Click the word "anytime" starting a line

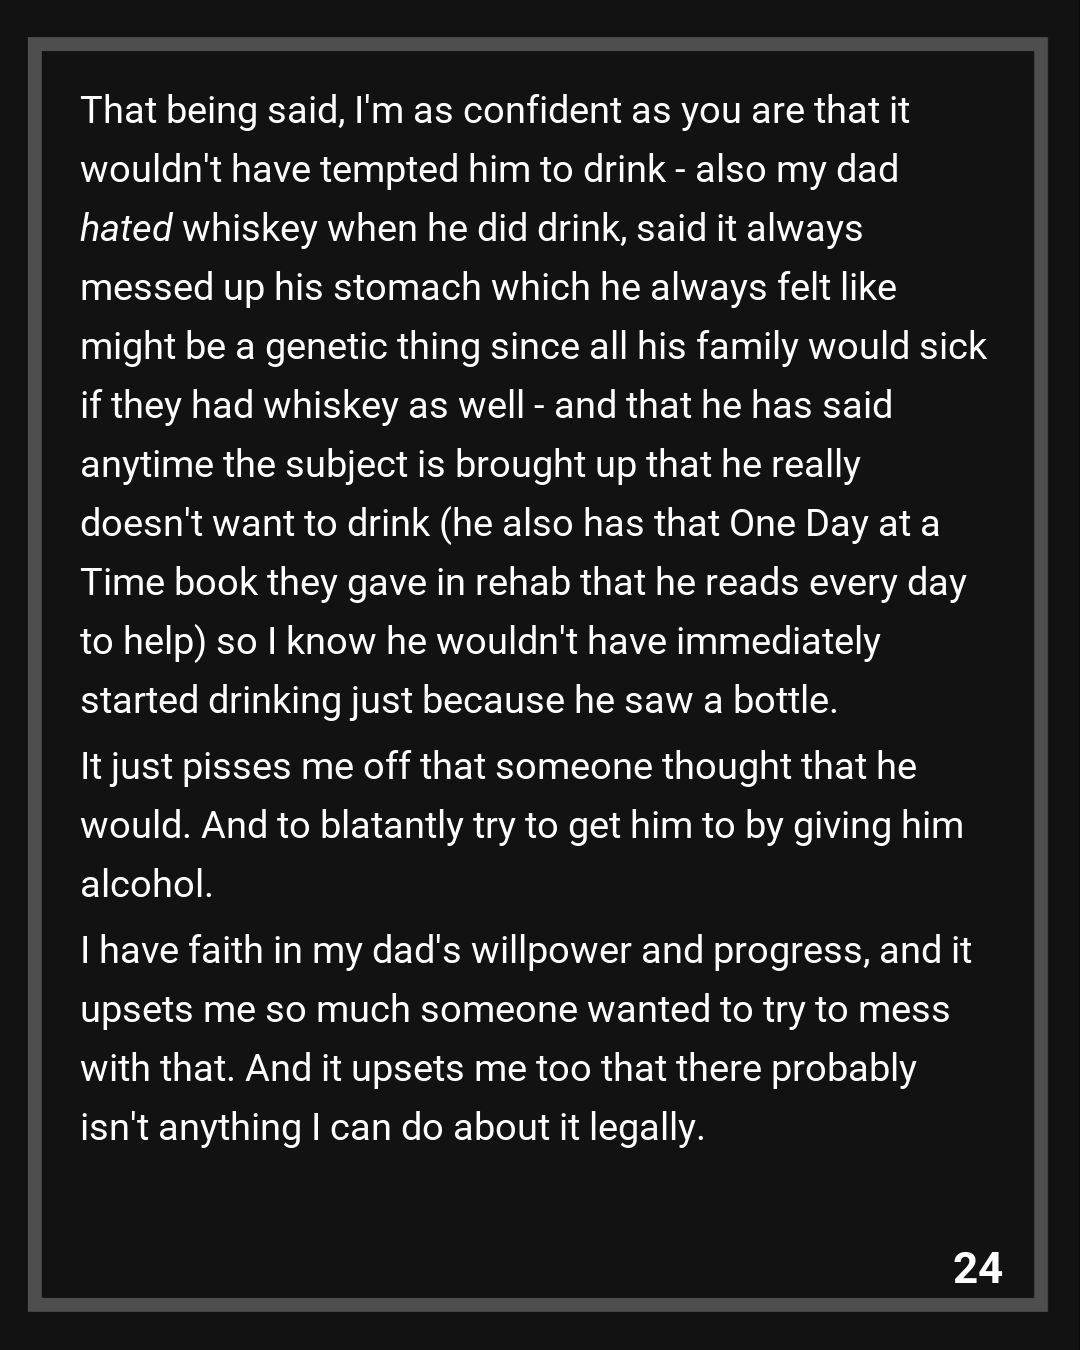(147, 465)
